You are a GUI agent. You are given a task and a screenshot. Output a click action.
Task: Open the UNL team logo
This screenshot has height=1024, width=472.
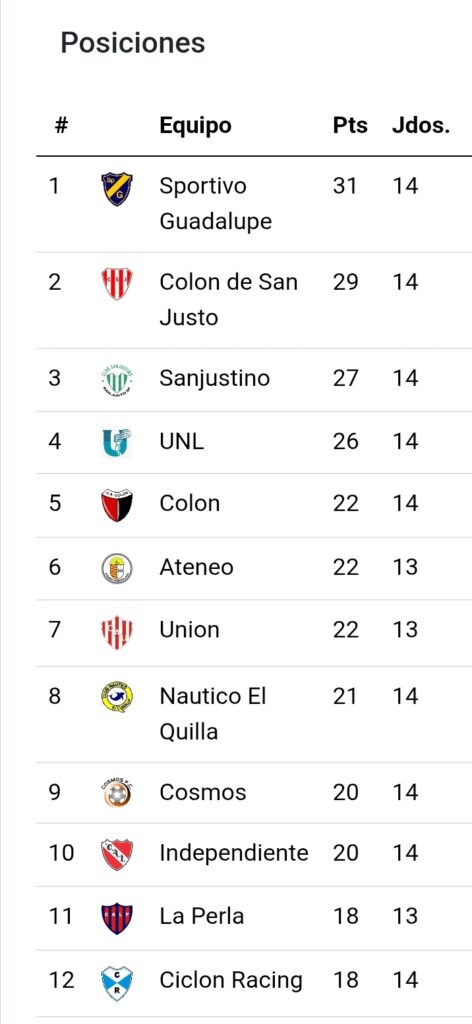click(117, 442)
